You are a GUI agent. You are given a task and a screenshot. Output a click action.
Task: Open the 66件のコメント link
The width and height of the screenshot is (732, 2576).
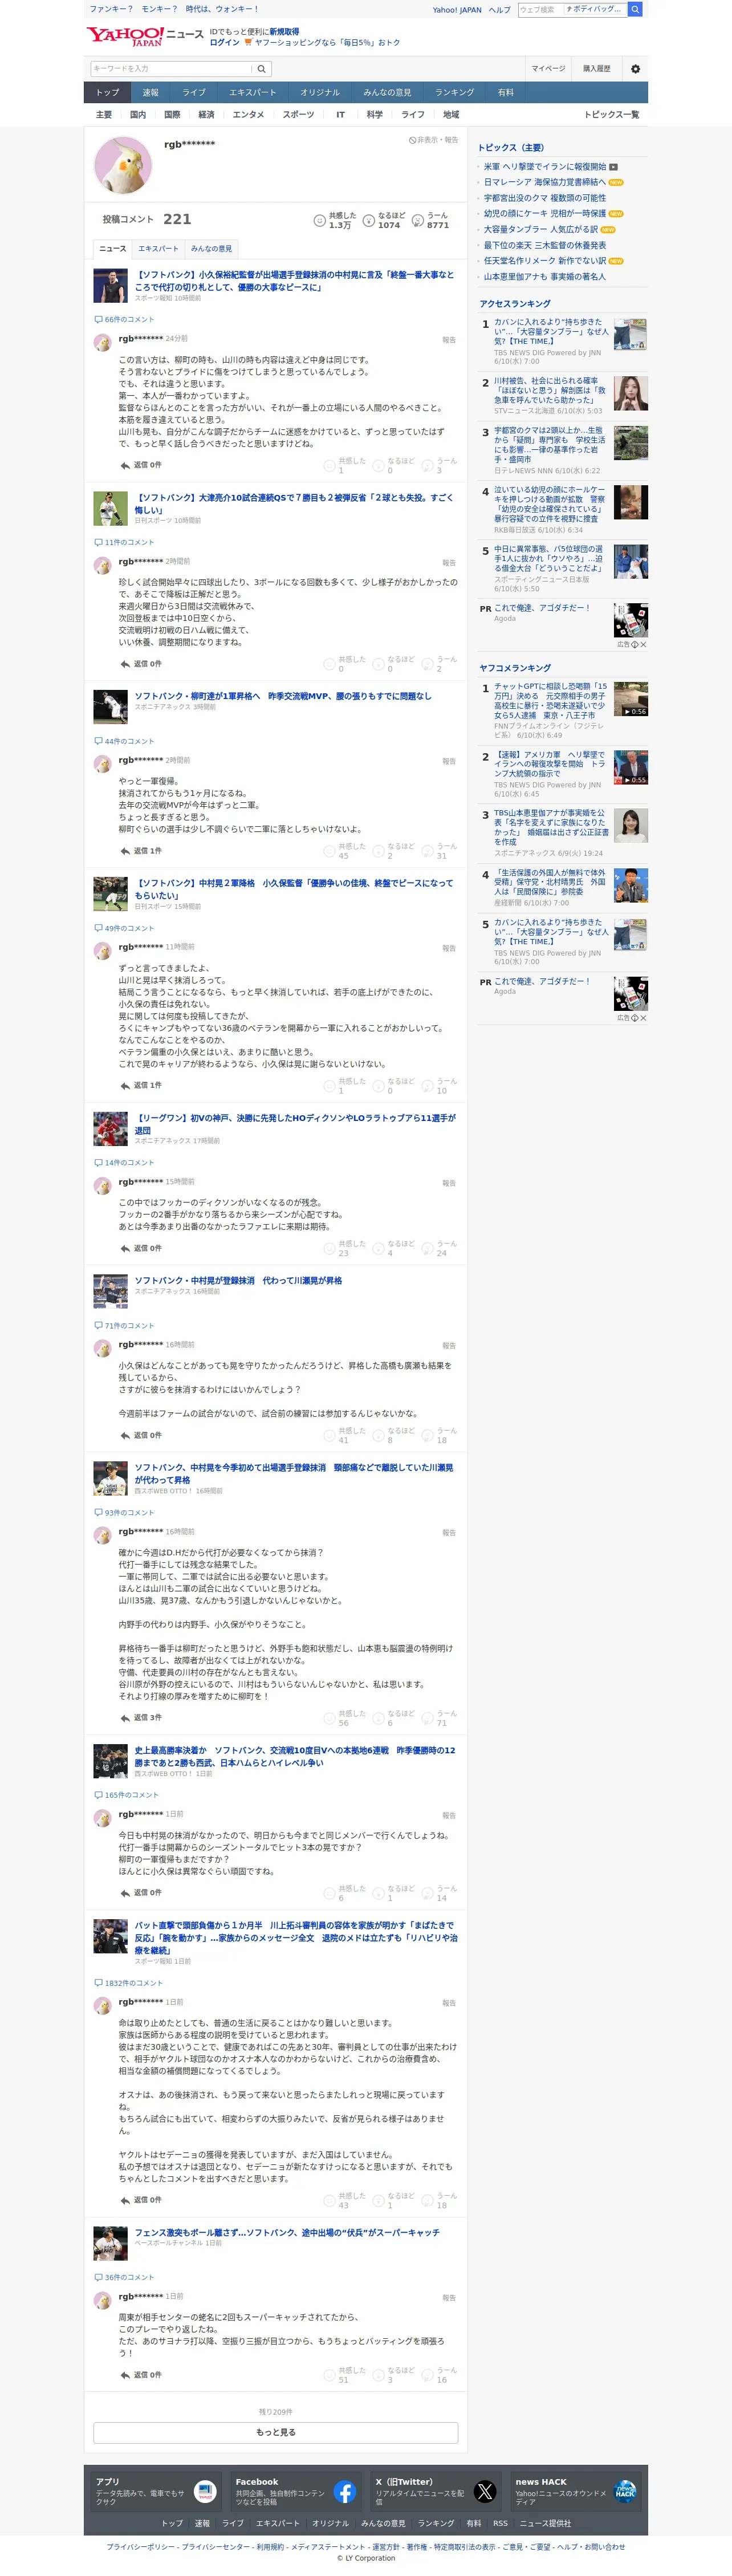[x=130, y=320]
